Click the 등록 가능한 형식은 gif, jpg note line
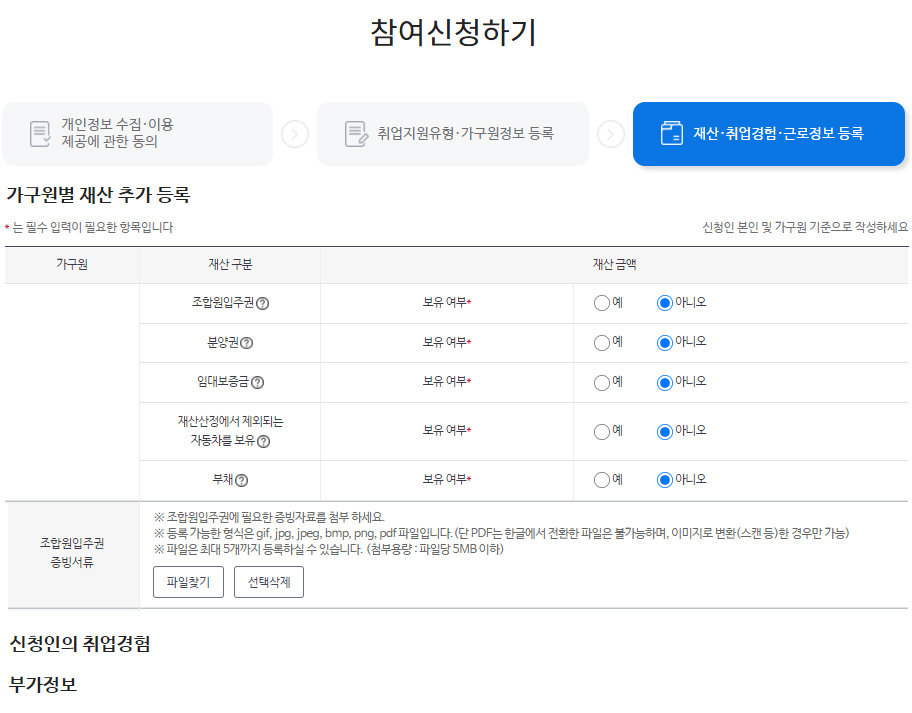This screenshot has height=713, width=912. pyautogui.click(x=501, y=533)
